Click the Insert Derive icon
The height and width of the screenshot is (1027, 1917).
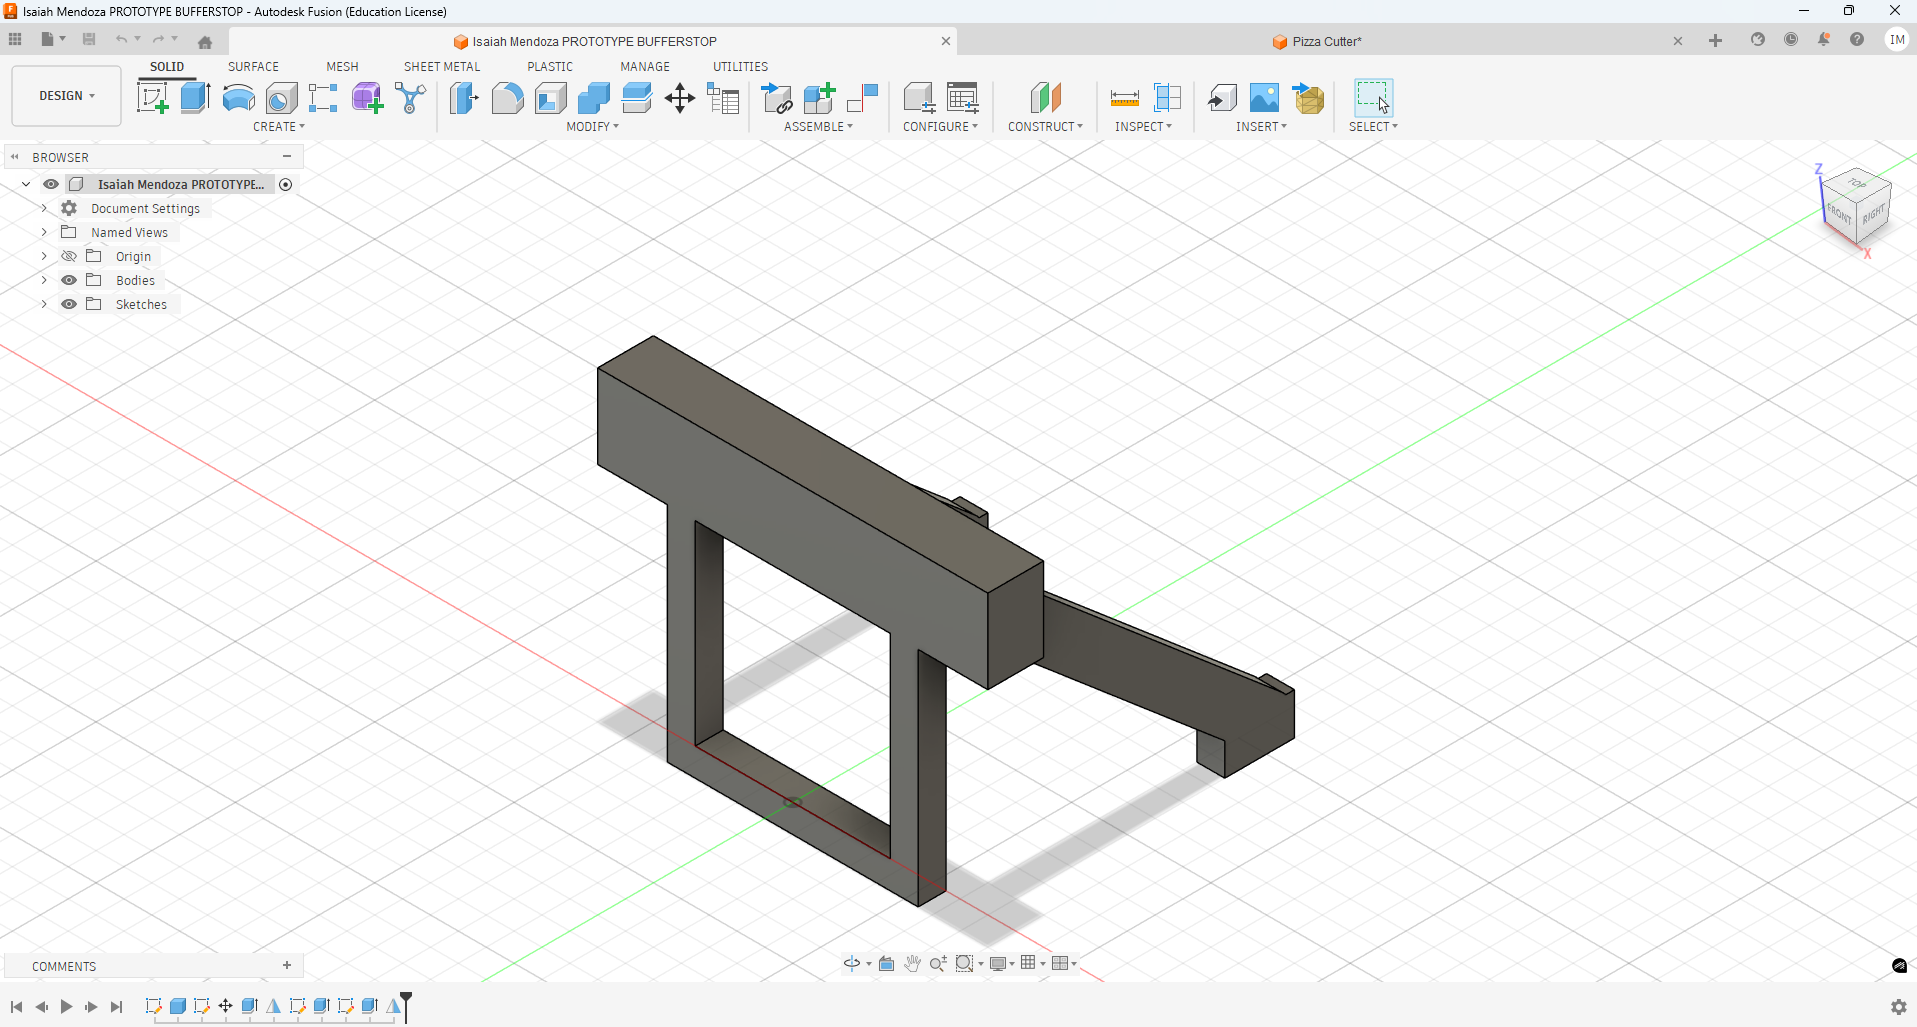point(1221,98)
